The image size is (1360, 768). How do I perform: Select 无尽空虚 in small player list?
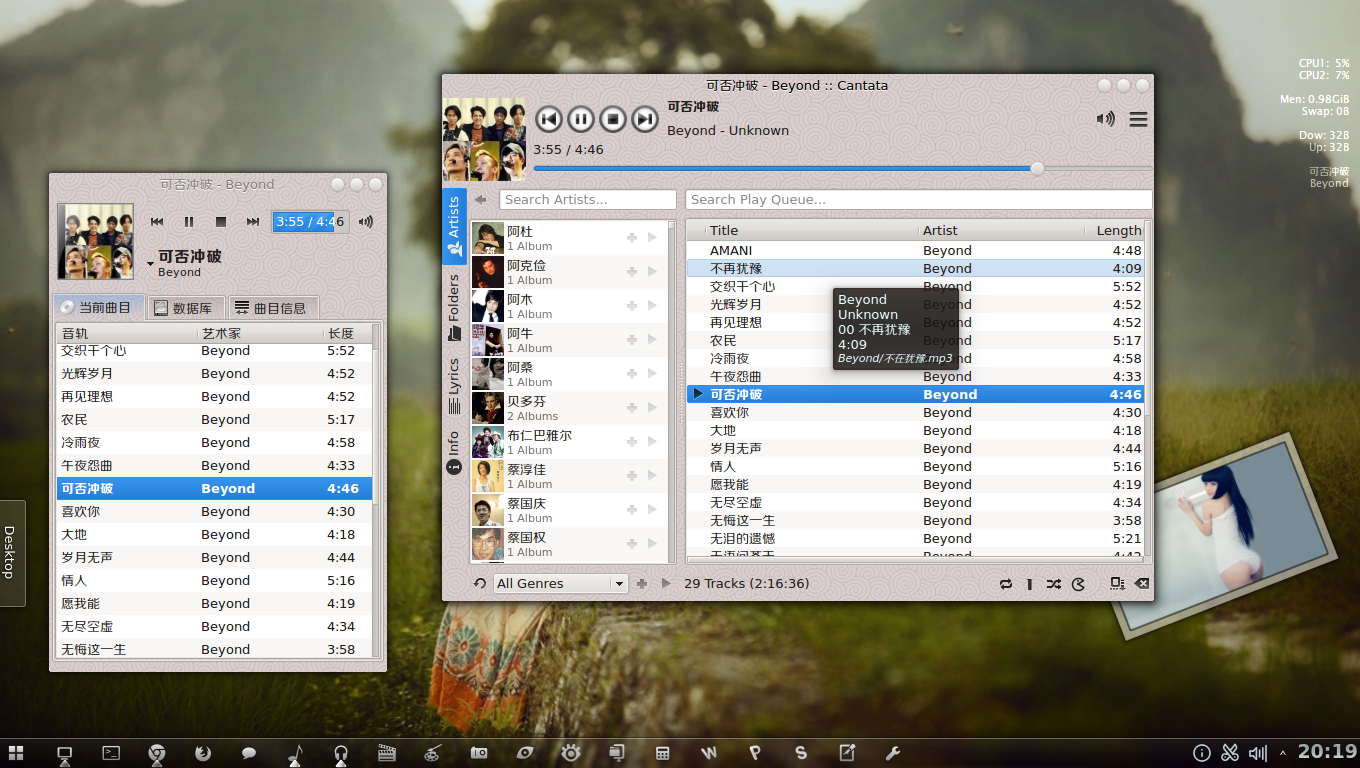[214, 626]
